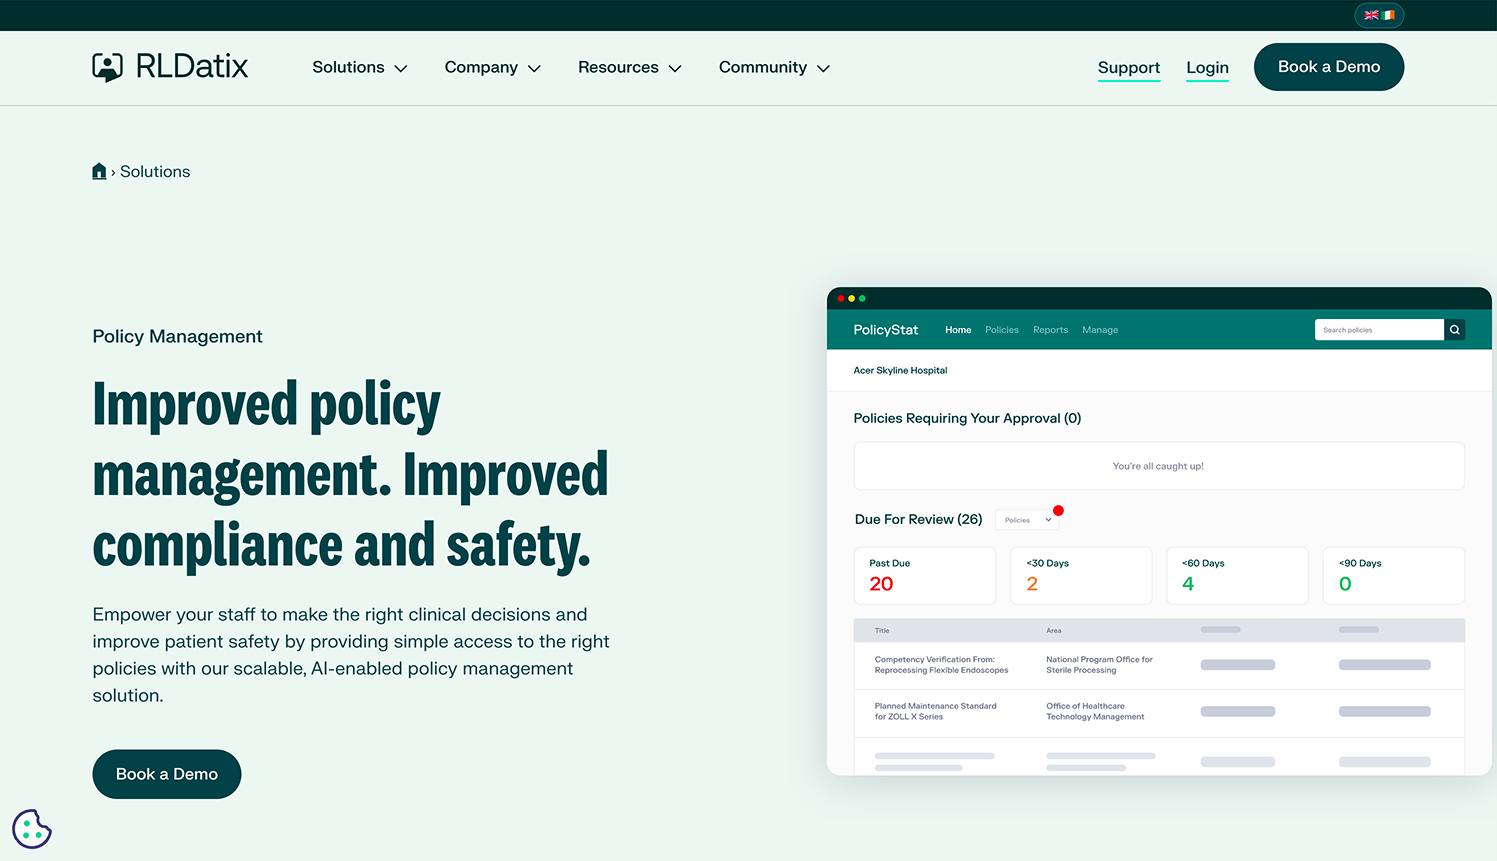Expand the Solutions menu
The width and height of the screenshot is (1497, 861).
click(x=359, y=68)
